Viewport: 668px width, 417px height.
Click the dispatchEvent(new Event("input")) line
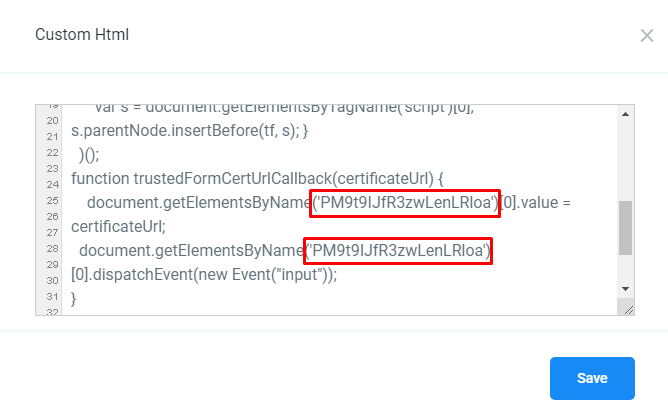pos(204,275)
